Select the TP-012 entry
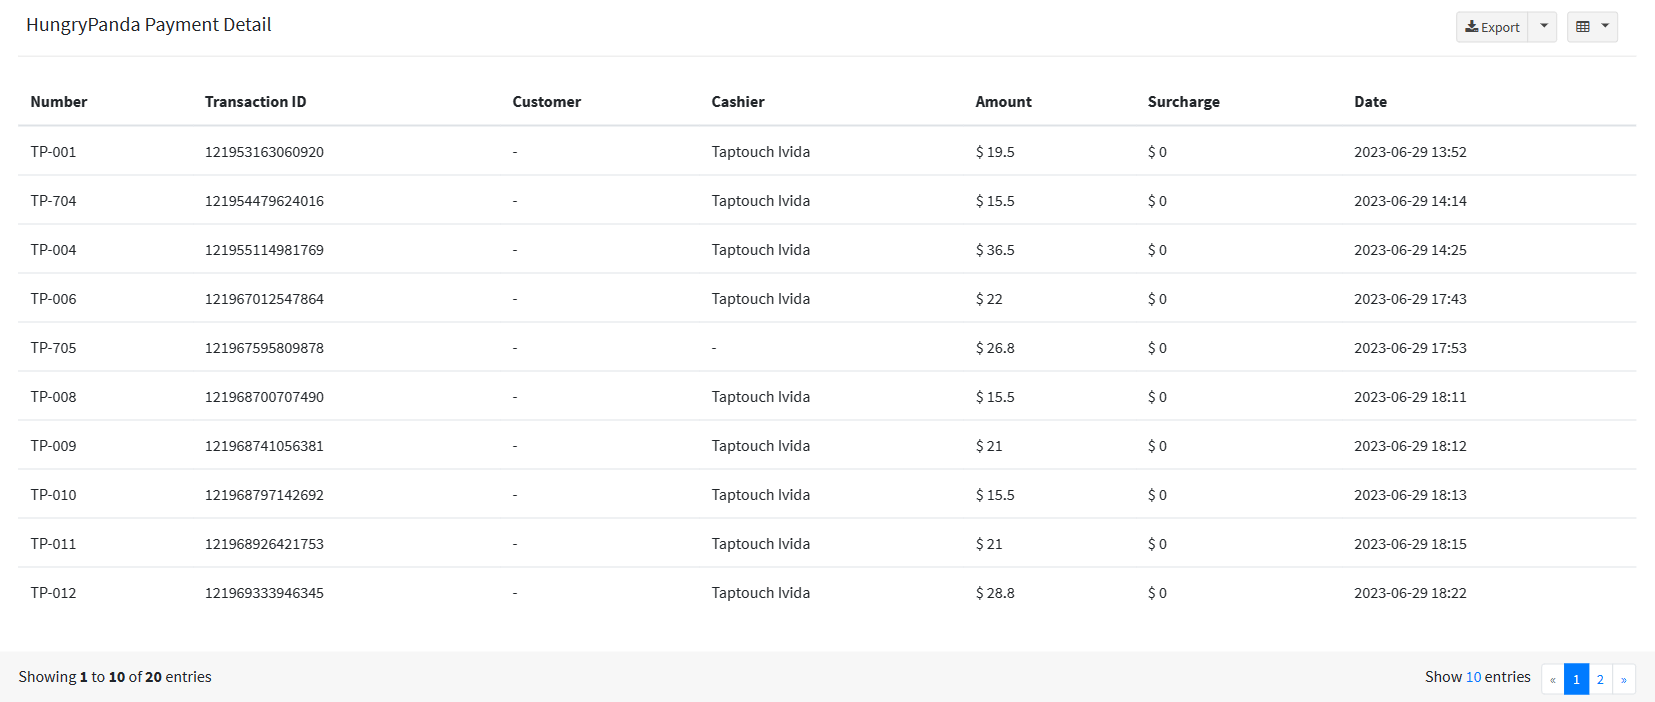1655x702 pixels. 827,592
